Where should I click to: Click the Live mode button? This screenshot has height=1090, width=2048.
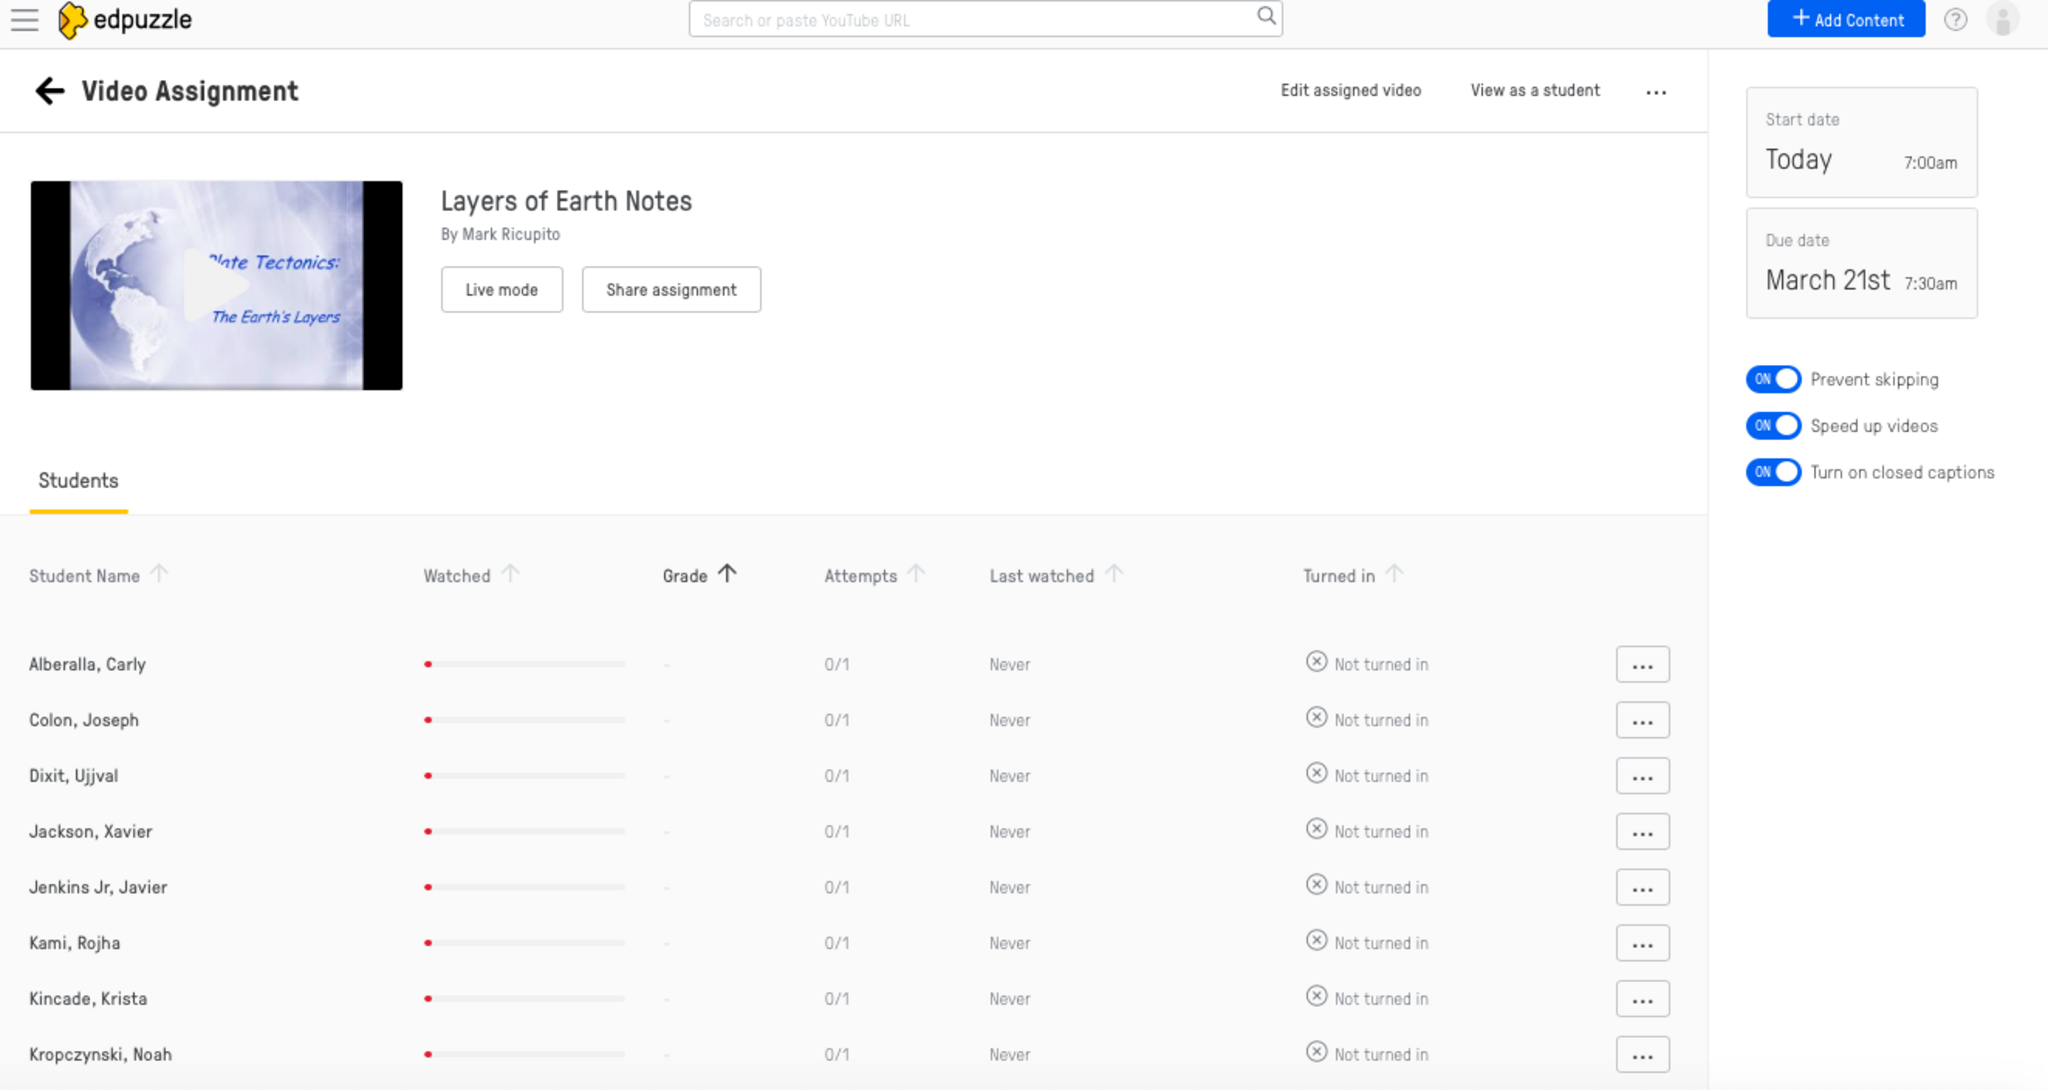pos(501,290)
